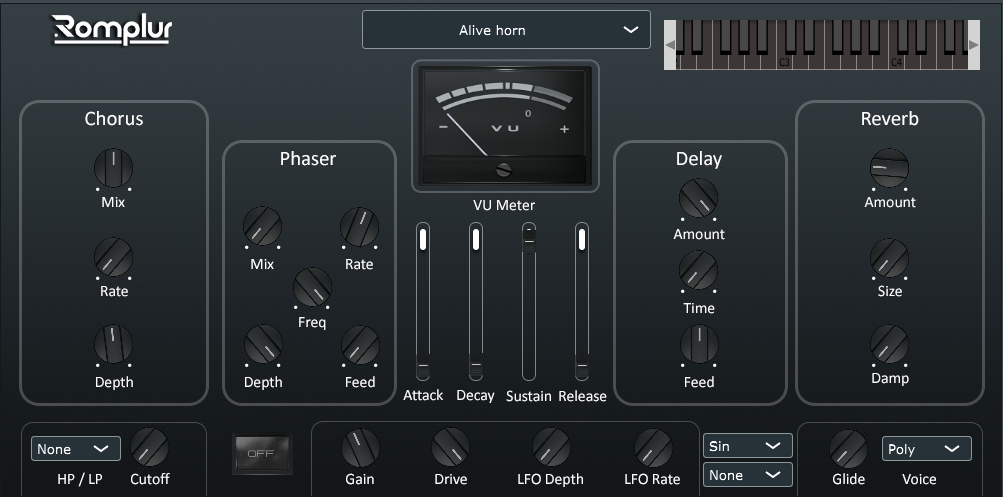1003x497 pixels.
Task: Shift keyboard right with the right arrow
Action: (x=974, y=45)
